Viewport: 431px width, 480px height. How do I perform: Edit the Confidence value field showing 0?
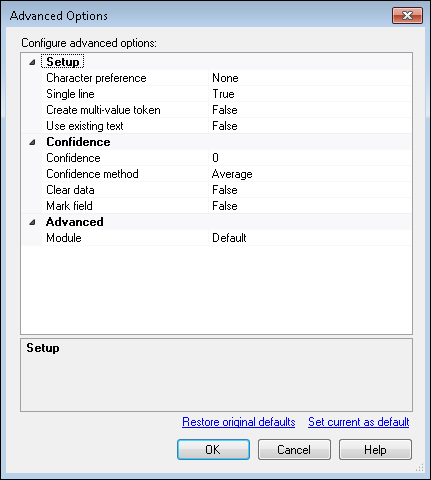(x=310, y=158)
